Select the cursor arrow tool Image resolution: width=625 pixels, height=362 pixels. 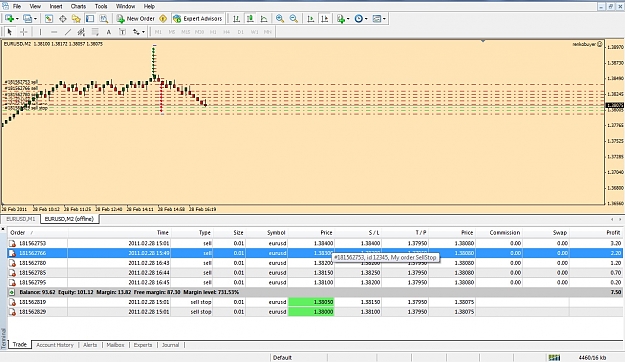[10, 32]
